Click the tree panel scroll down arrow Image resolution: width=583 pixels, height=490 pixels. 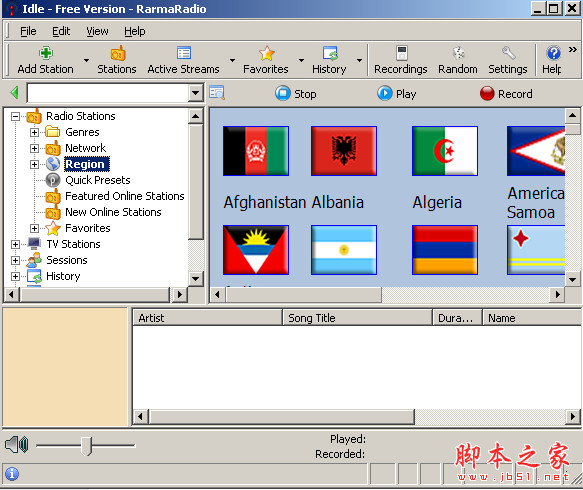pyautogui.click(x=196, y=278)
